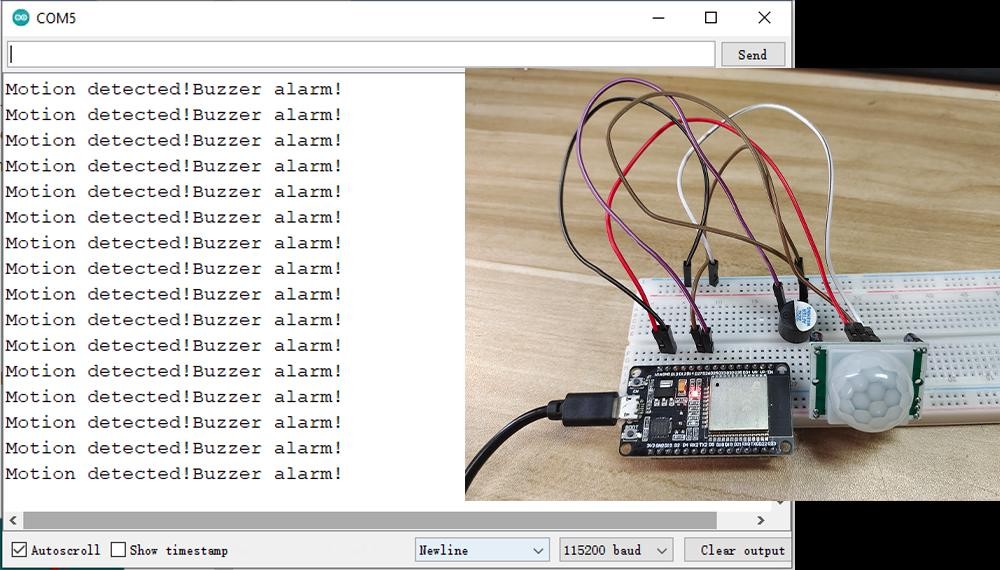The width and height of the screenshot is (1000, 570).
Task: Click the horizontal scrollbar left arrow
Action: 13,520
